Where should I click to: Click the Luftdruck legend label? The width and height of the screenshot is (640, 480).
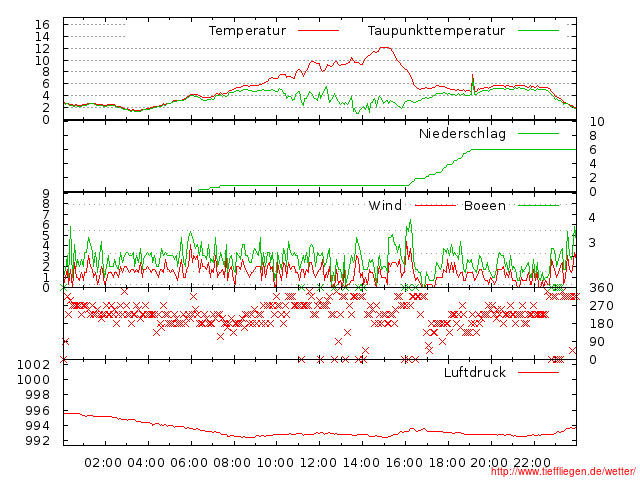click(x=475, y=372)
